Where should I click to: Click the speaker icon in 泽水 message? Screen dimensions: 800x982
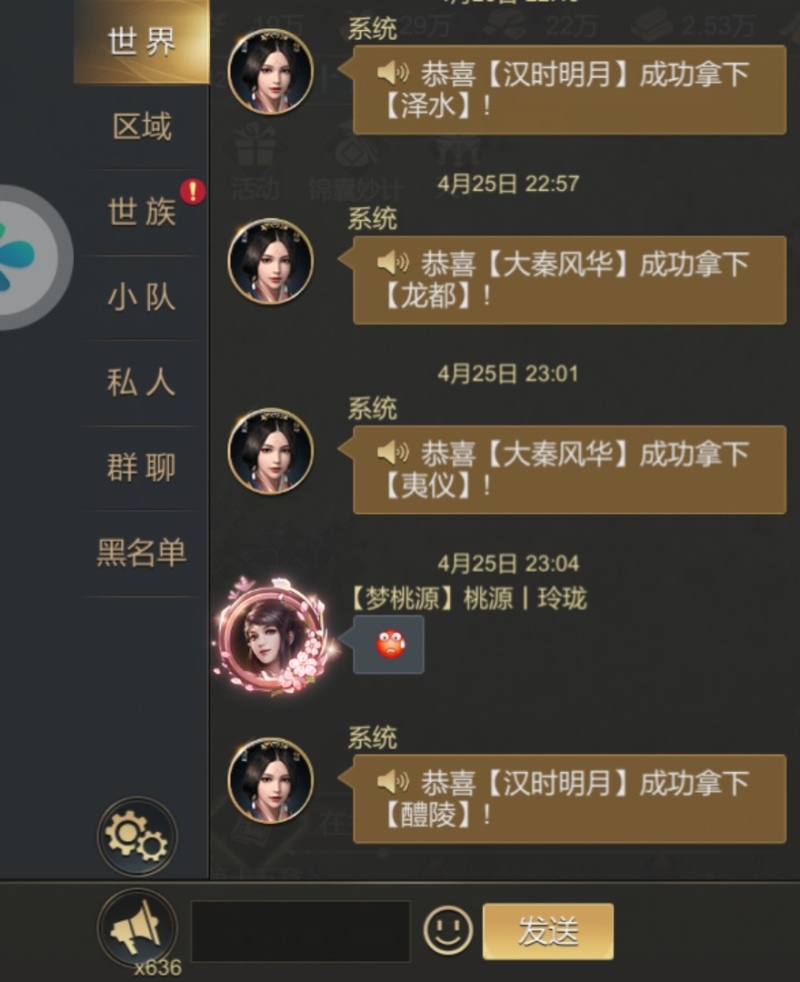[393, 73]
